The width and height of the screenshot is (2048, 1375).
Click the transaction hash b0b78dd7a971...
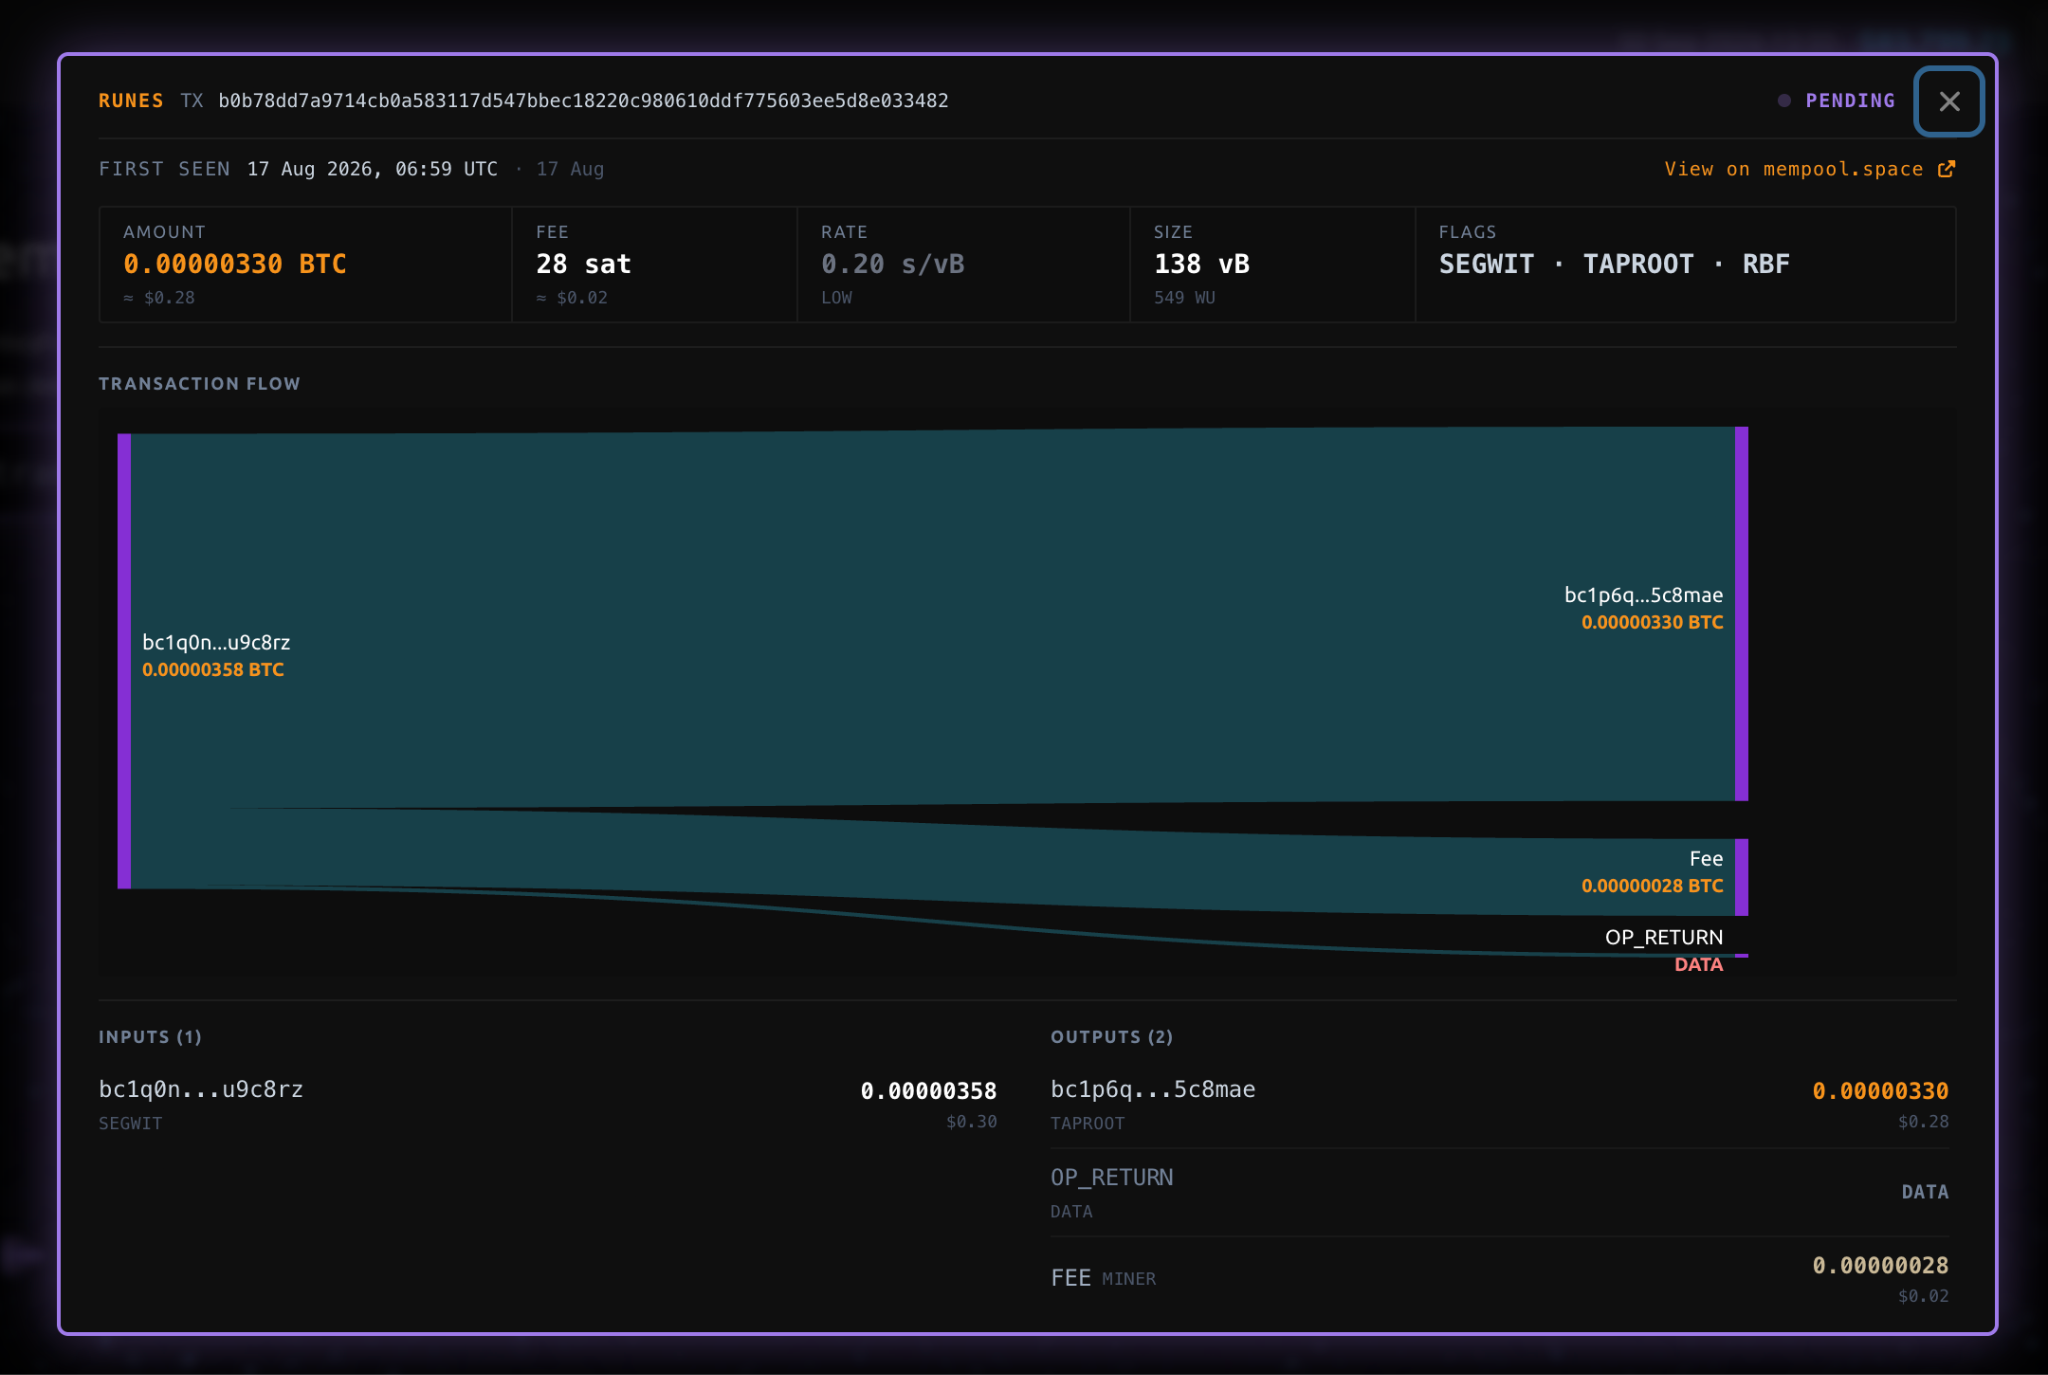(x=583, y=101)
